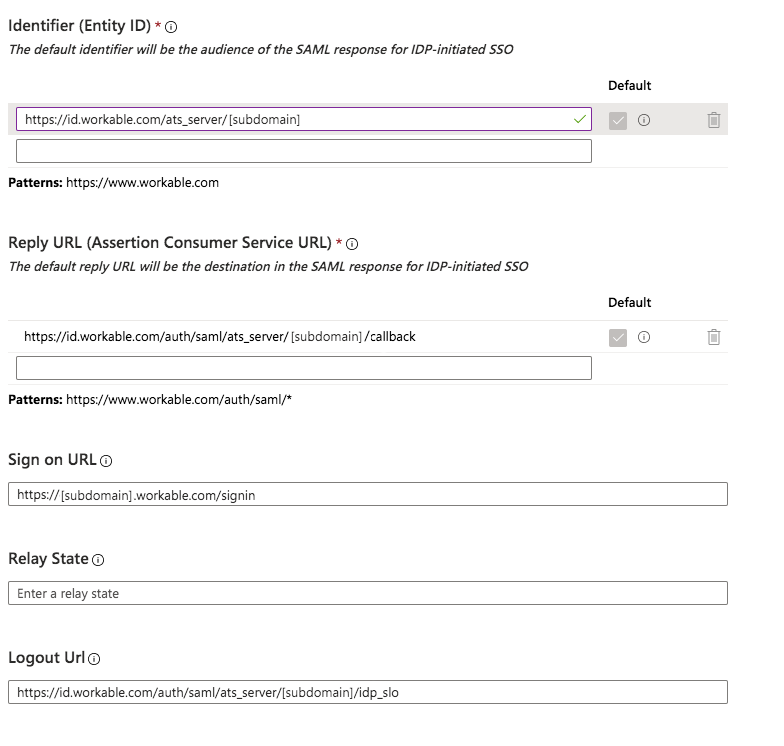The image size is (784, 746).
Task: Delete the Reply URL callback entry
Action: point(714,337)
